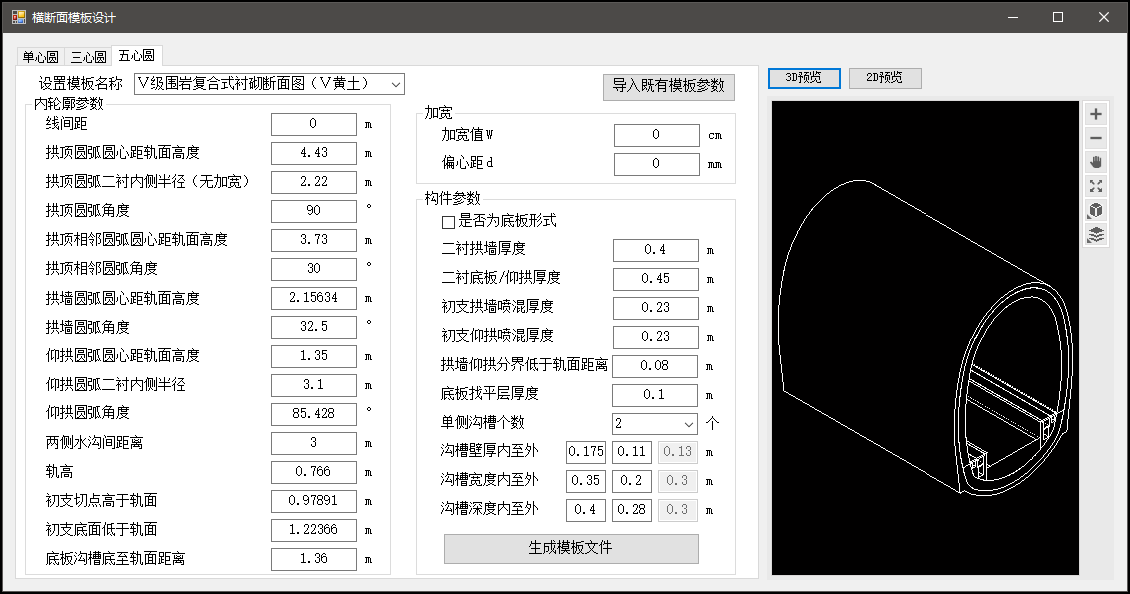This screenshot has width=1130, height=594.
Task: Click the zoom out minus icon
Action: (x=1096, y=138)
